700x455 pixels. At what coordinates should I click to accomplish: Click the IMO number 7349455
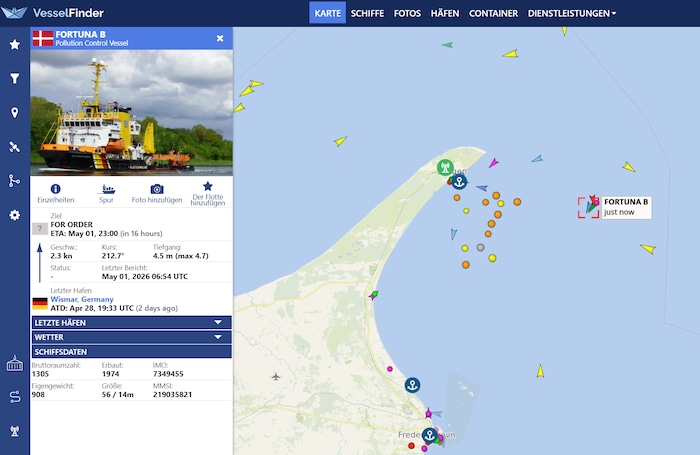coord(168,374)
